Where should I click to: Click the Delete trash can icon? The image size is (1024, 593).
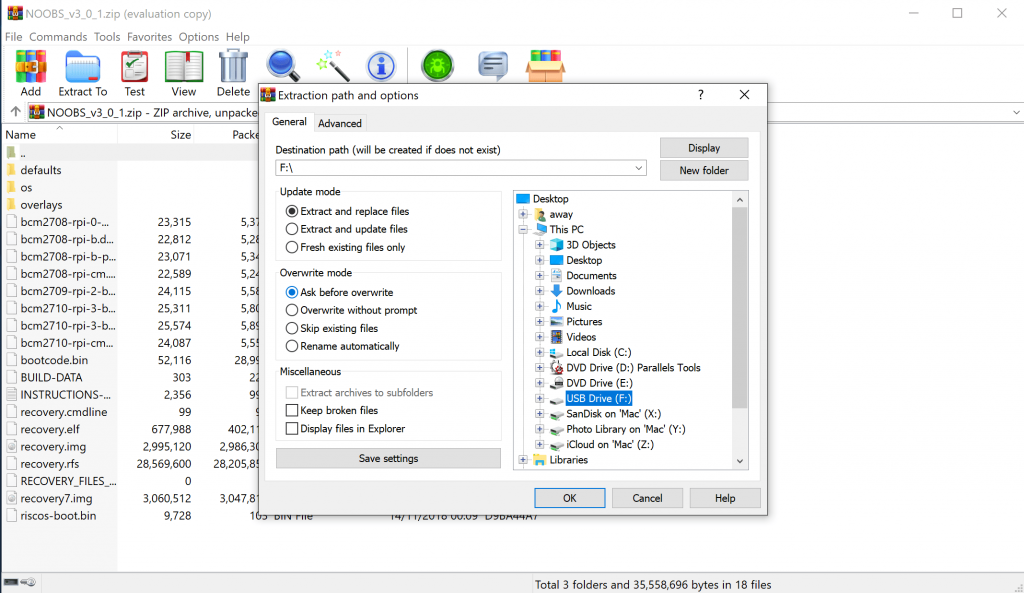[233, 68]
